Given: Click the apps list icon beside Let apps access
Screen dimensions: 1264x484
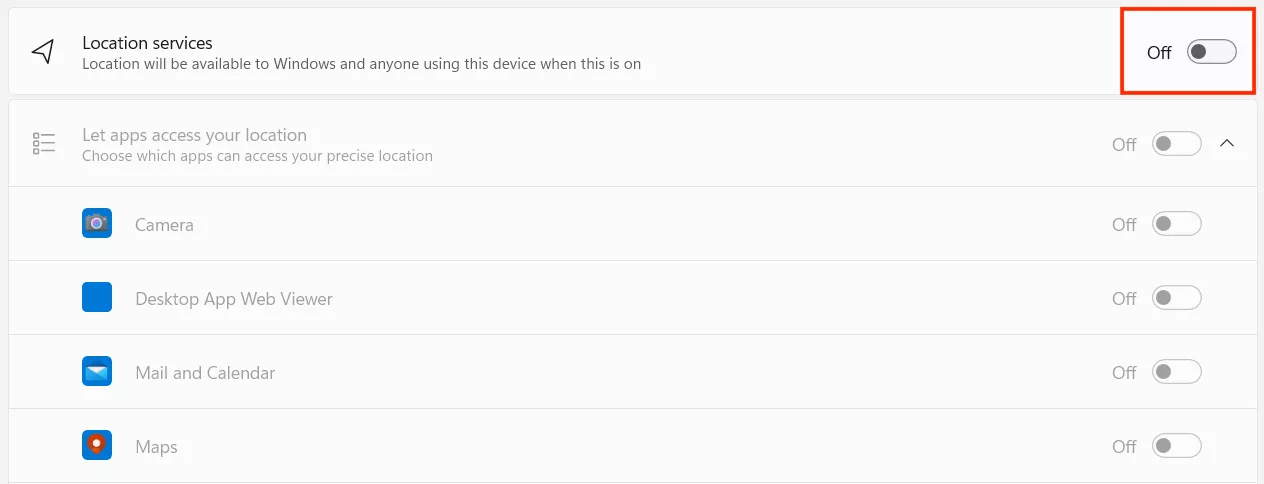Looking at the screenshot, I should (x=43, y=144).
